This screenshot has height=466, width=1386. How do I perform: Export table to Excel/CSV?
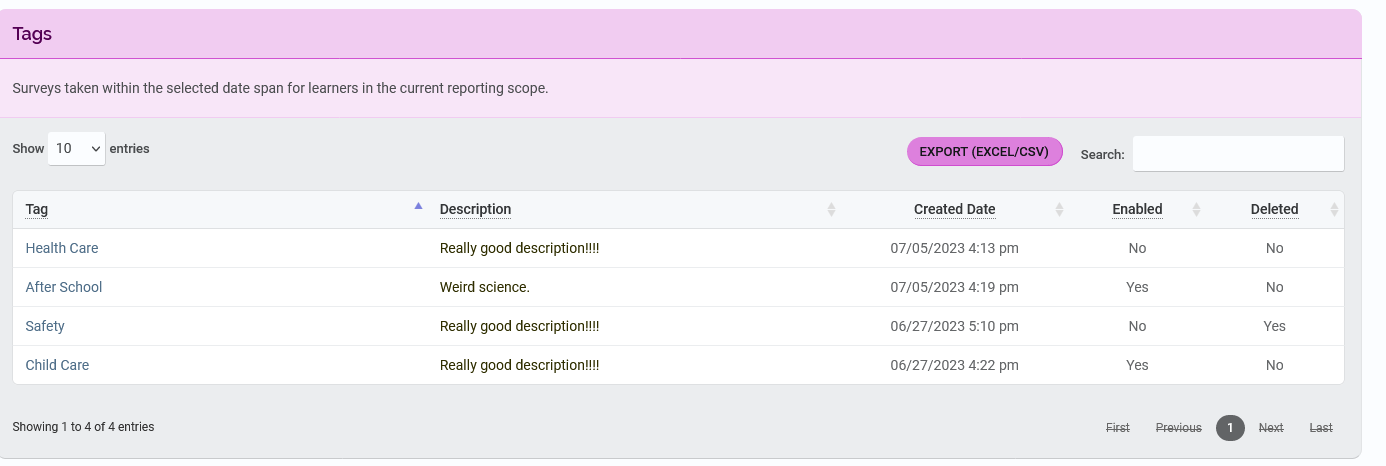tap(984, 152)
